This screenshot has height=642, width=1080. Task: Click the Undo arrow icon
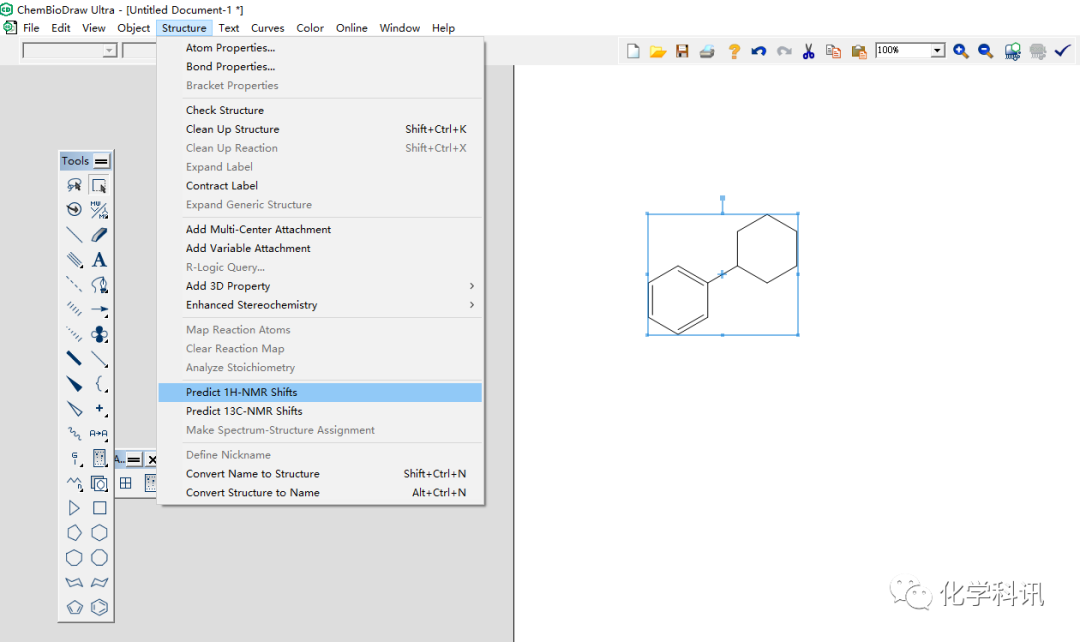tap(759, 51)
